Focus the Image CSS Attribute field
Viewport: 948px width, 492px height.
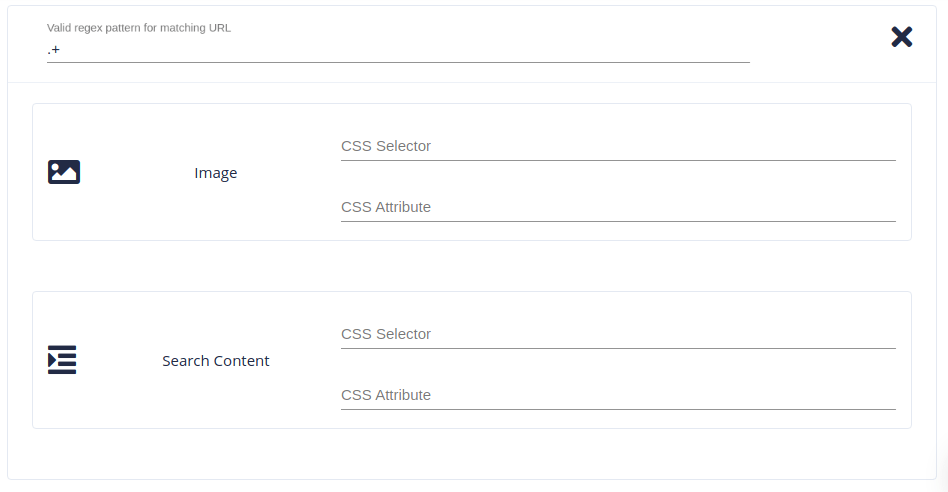point(617,207)
